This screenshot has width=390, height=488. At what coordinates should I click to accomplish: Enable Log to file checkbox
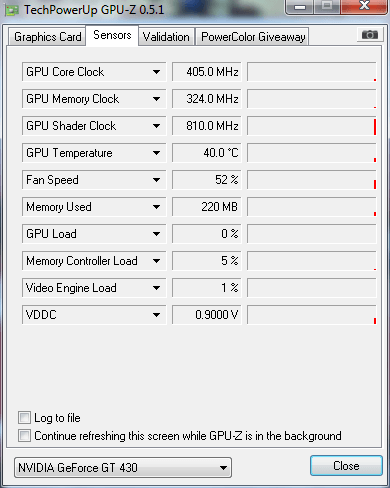(24, 418)
